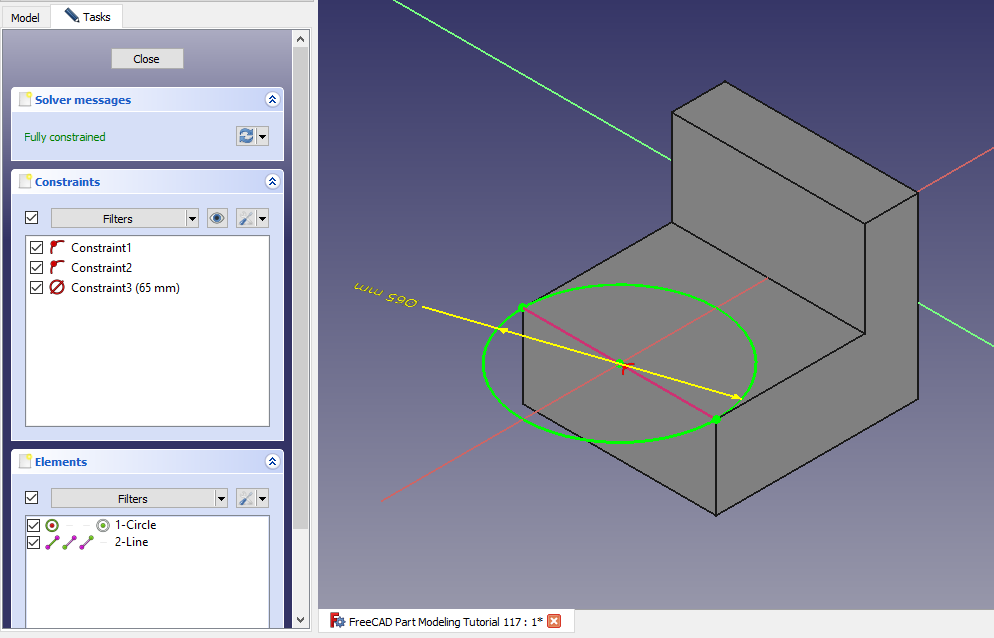Click the diameter icon of Constraint3
994x638 pixels.
coord(58,288)
